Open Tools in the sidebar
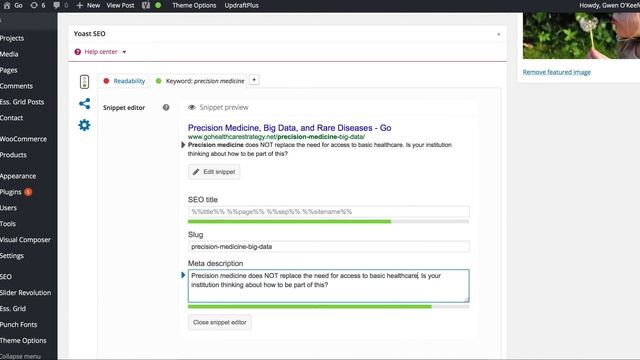 8,224
